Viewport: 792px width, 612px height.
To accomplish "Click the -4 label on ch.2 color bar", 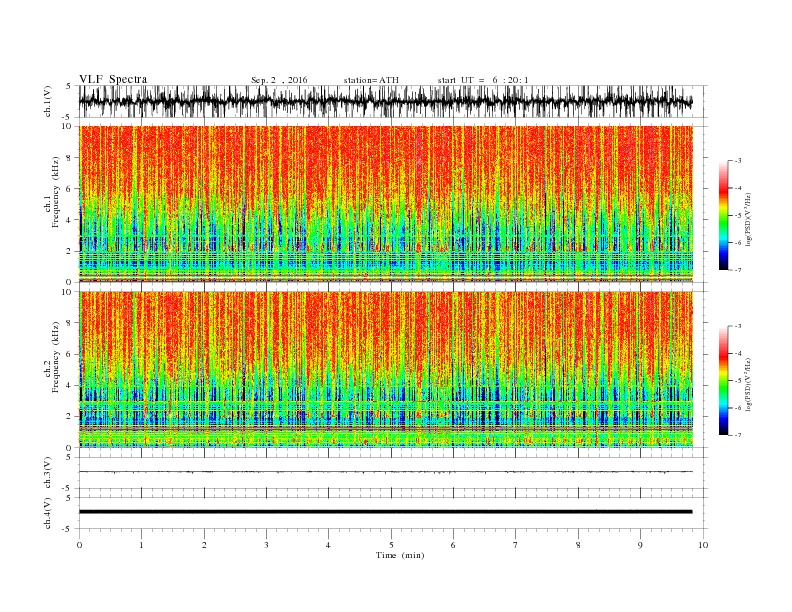I will point(738,353).
